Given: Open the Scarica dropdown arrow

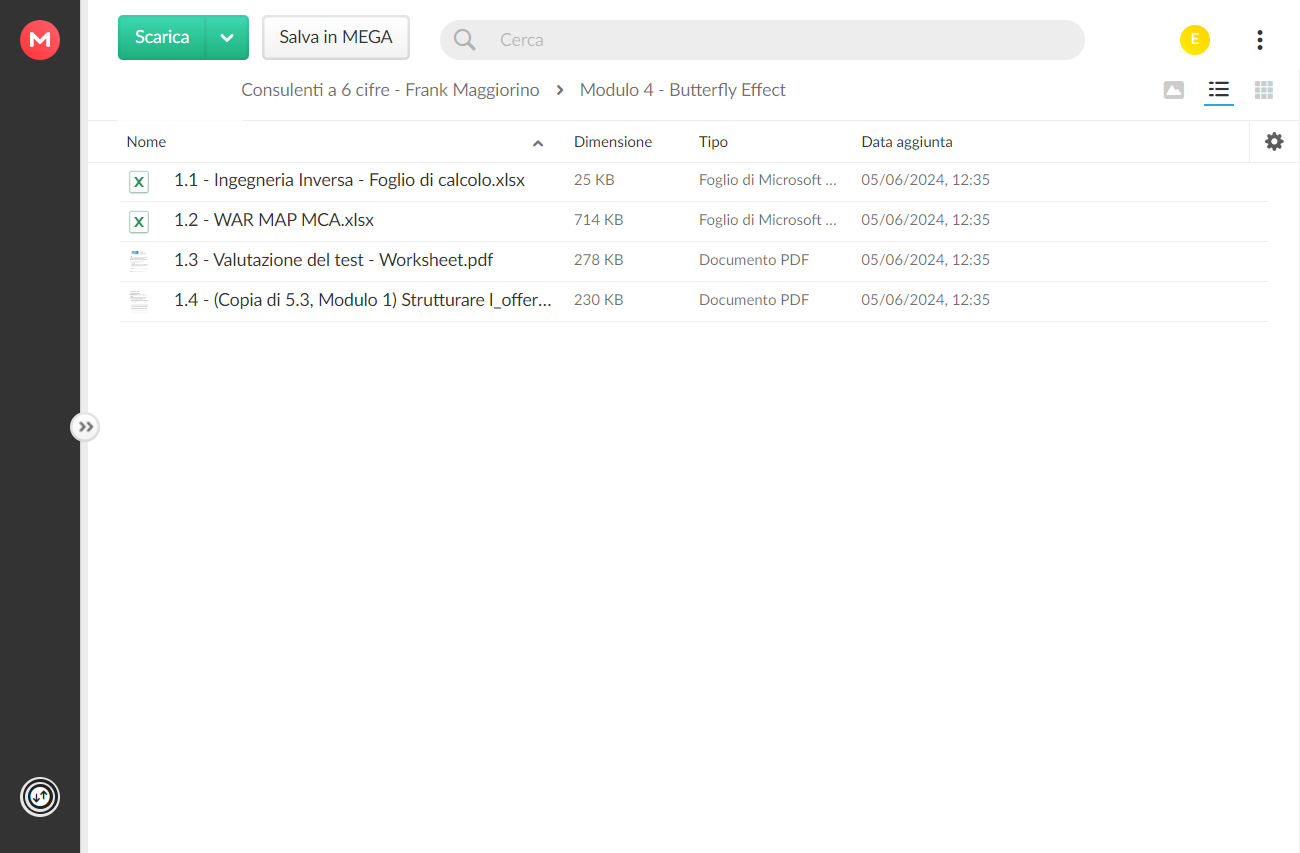Looking at the screenshot, I should pos(227,38).
